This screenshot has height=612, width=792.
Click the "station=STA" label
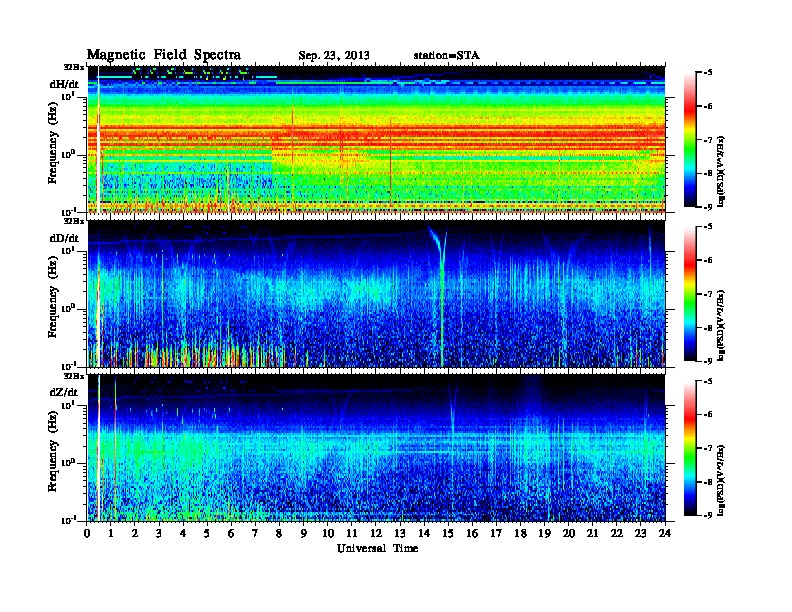tap(447, 56)
